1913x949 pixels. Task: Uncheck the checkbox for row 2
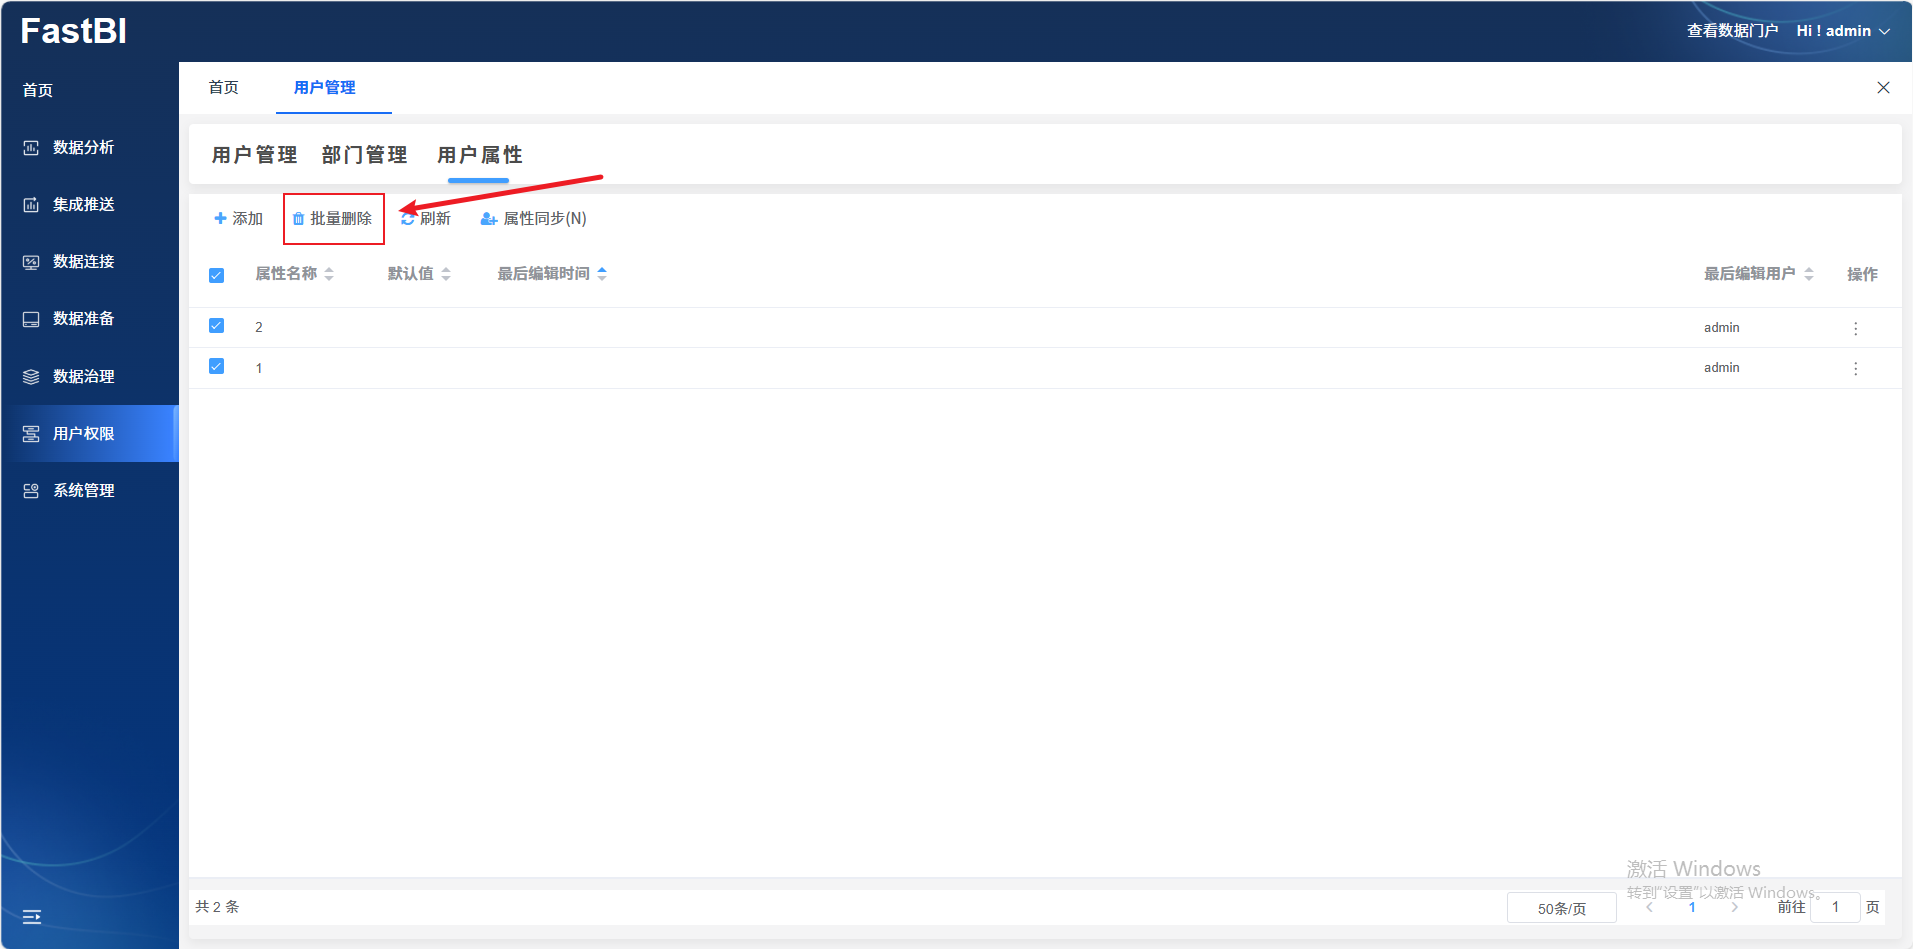click(x=216, y=326)
